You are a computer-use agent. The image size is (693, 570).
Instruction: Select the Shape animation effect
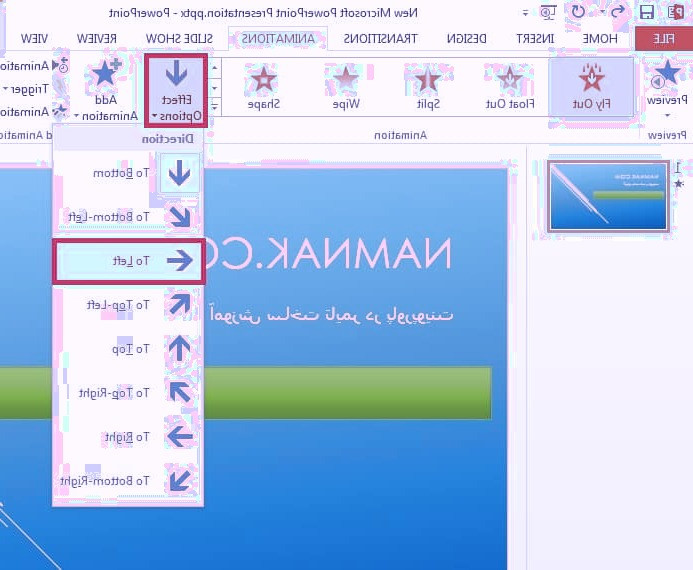click(x=263, y=86)
